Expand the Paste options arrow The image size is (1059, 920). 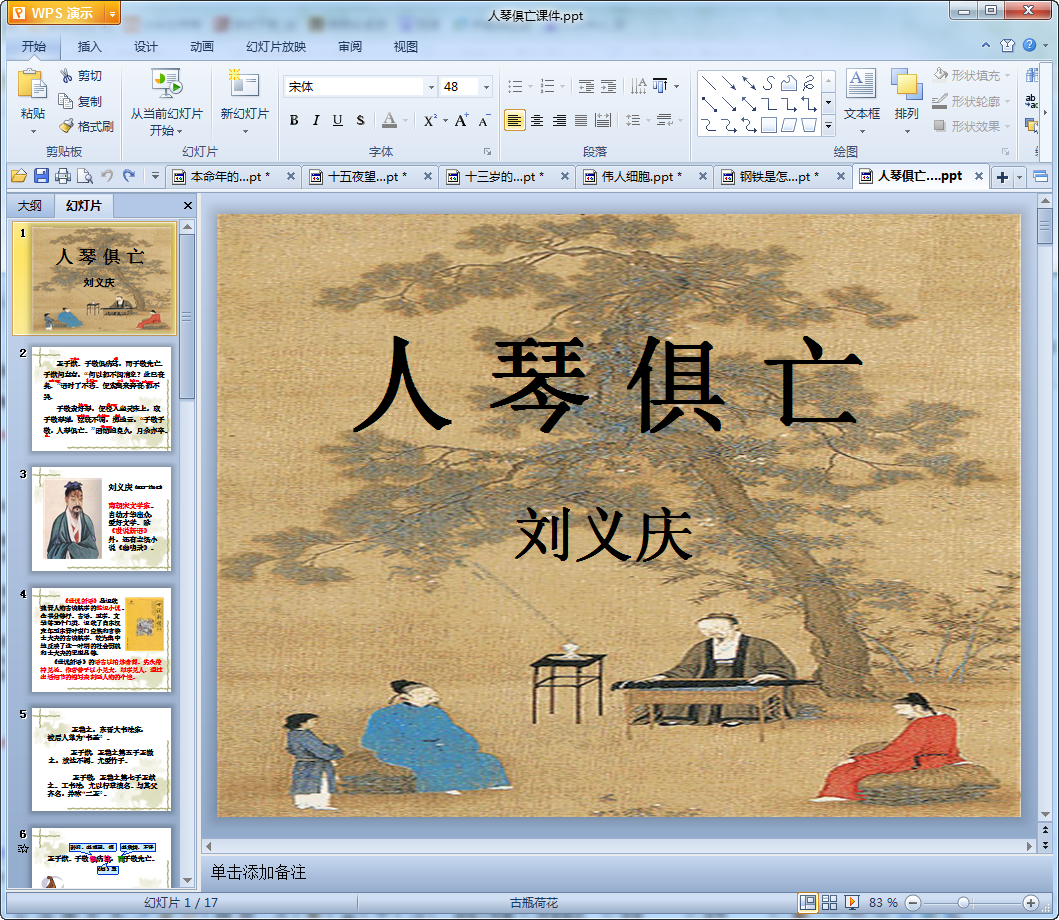tap(32, 131)
